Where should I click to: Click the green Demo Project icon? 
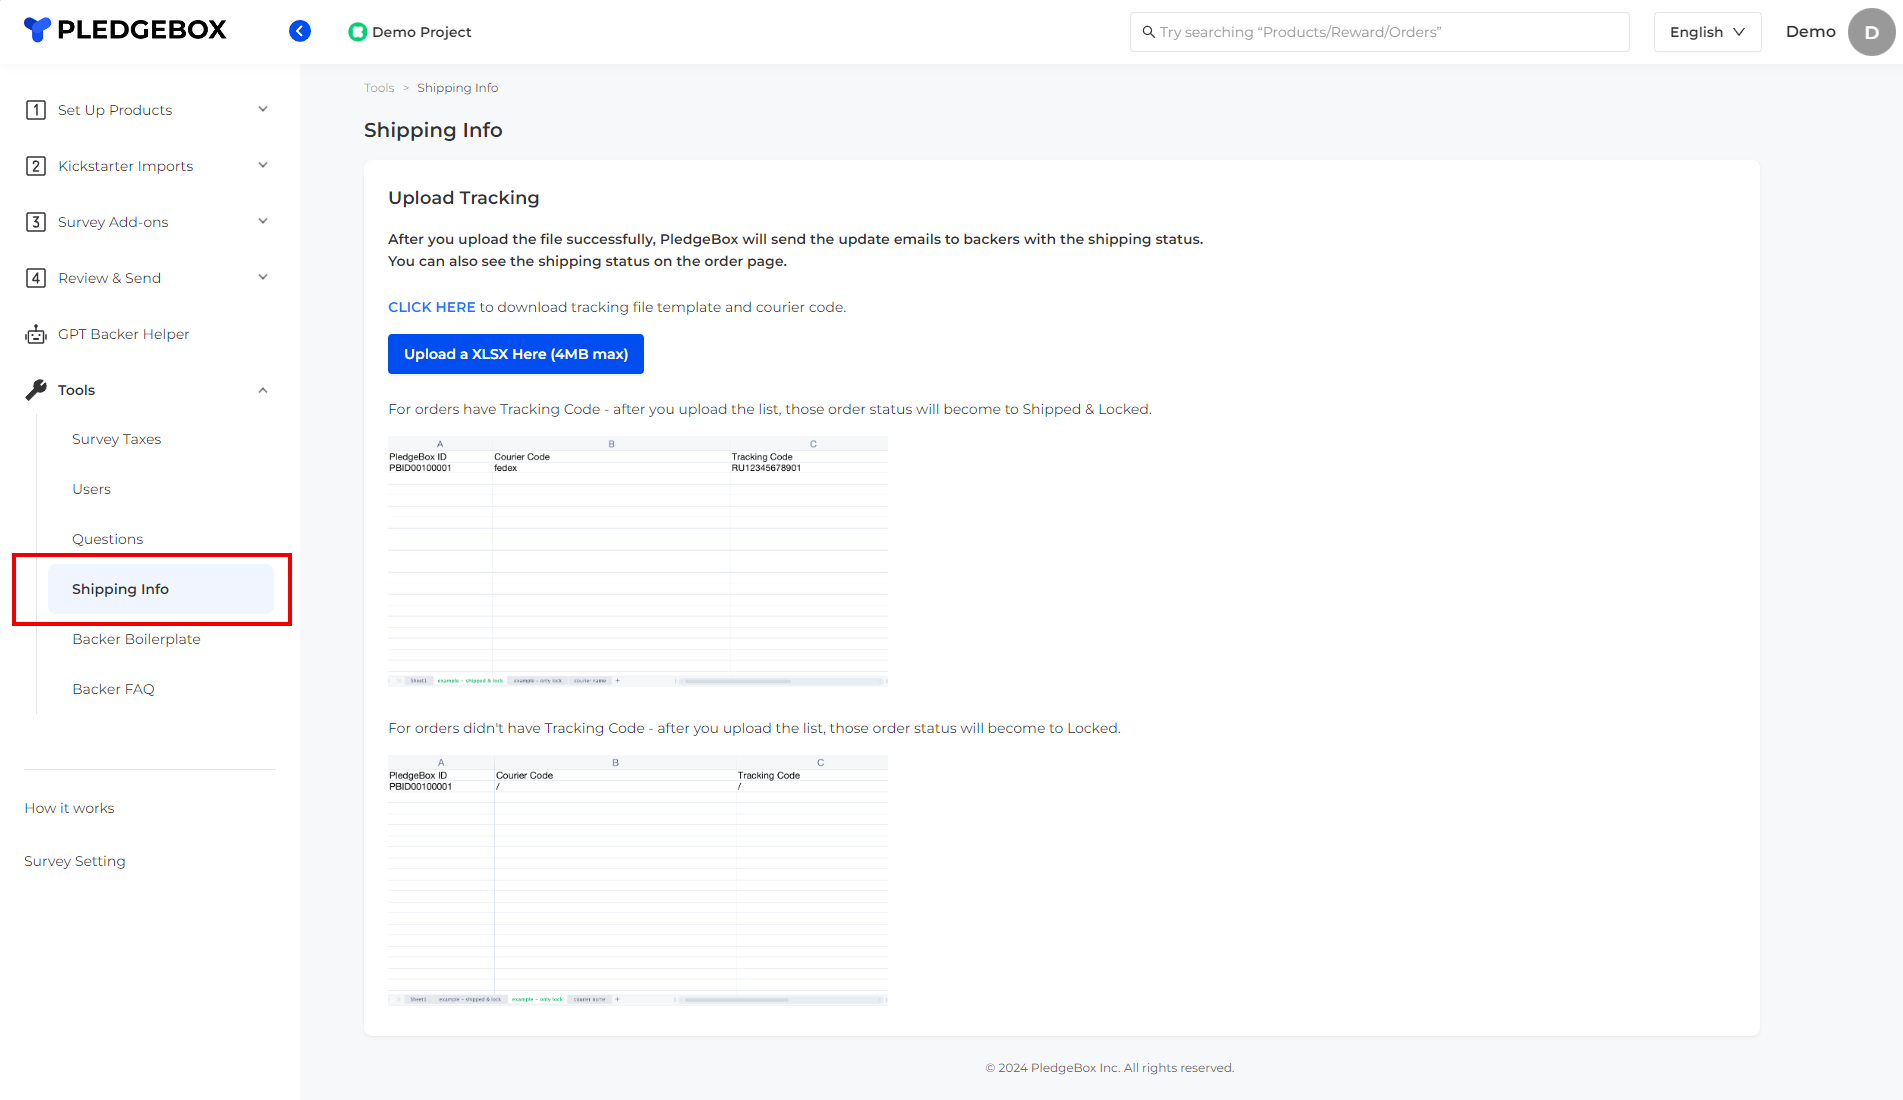[357, 32]
